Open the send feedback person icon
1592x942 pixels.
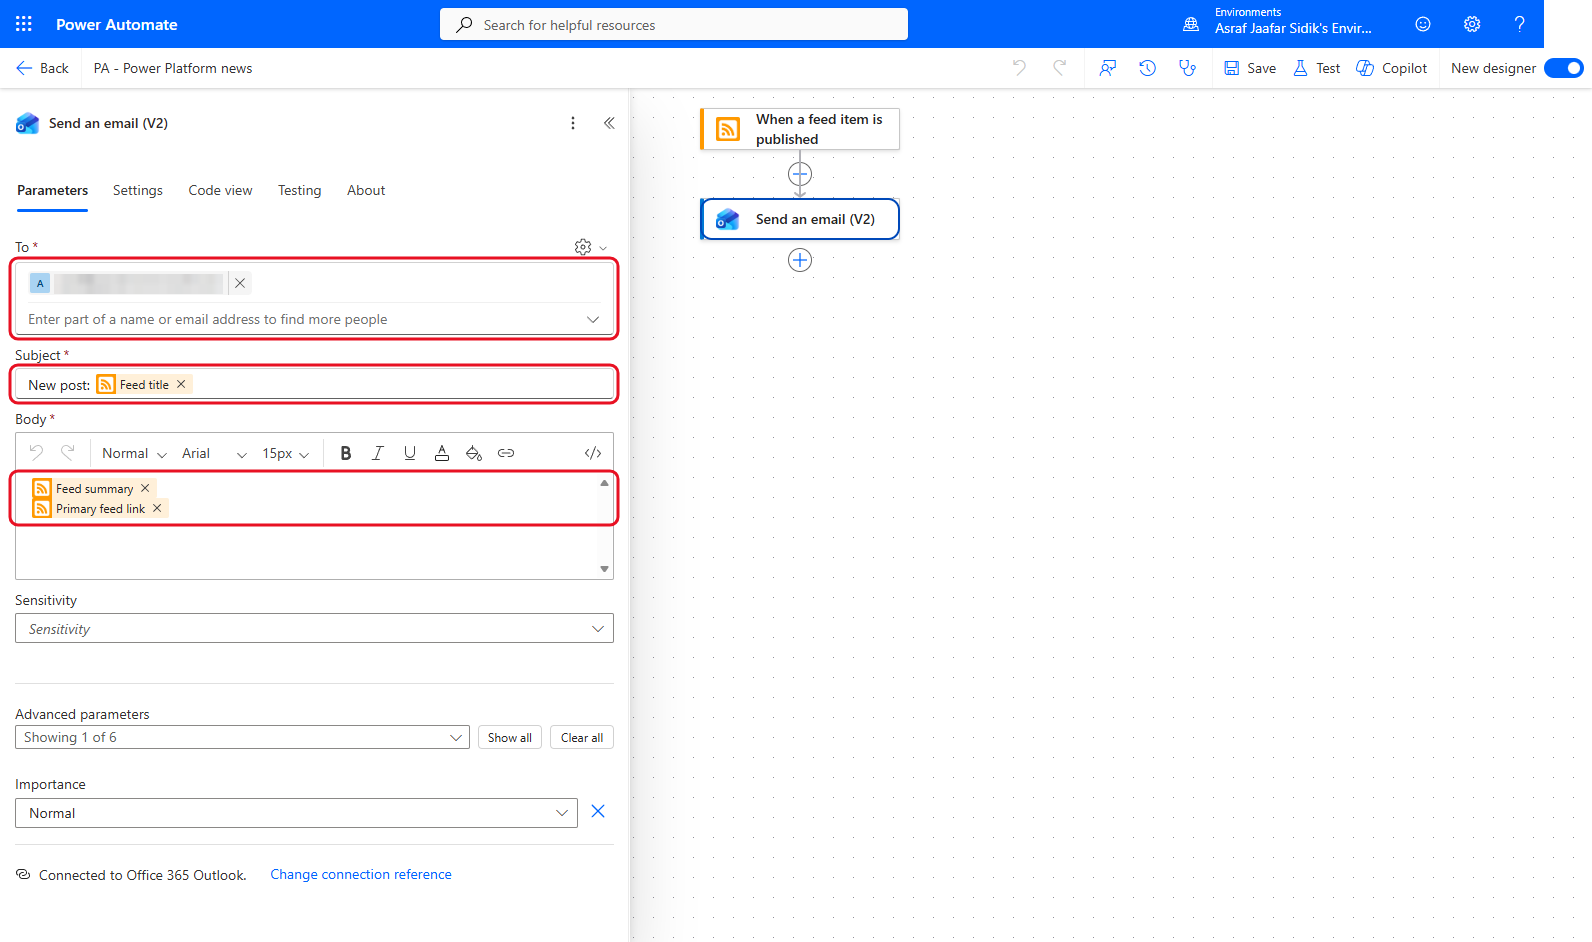(x=1108, y=68)
